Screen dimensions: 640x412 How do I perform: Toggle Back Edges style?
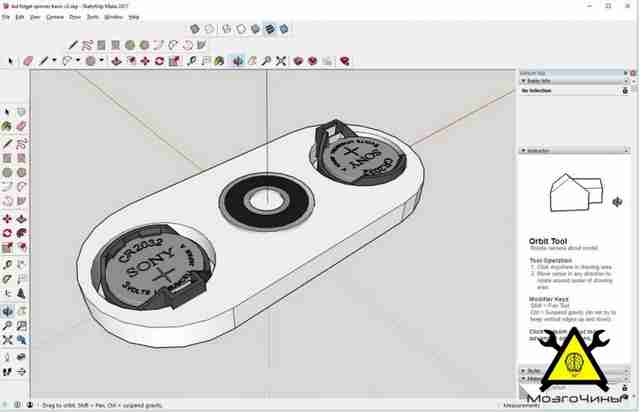[x=209, y=29]
